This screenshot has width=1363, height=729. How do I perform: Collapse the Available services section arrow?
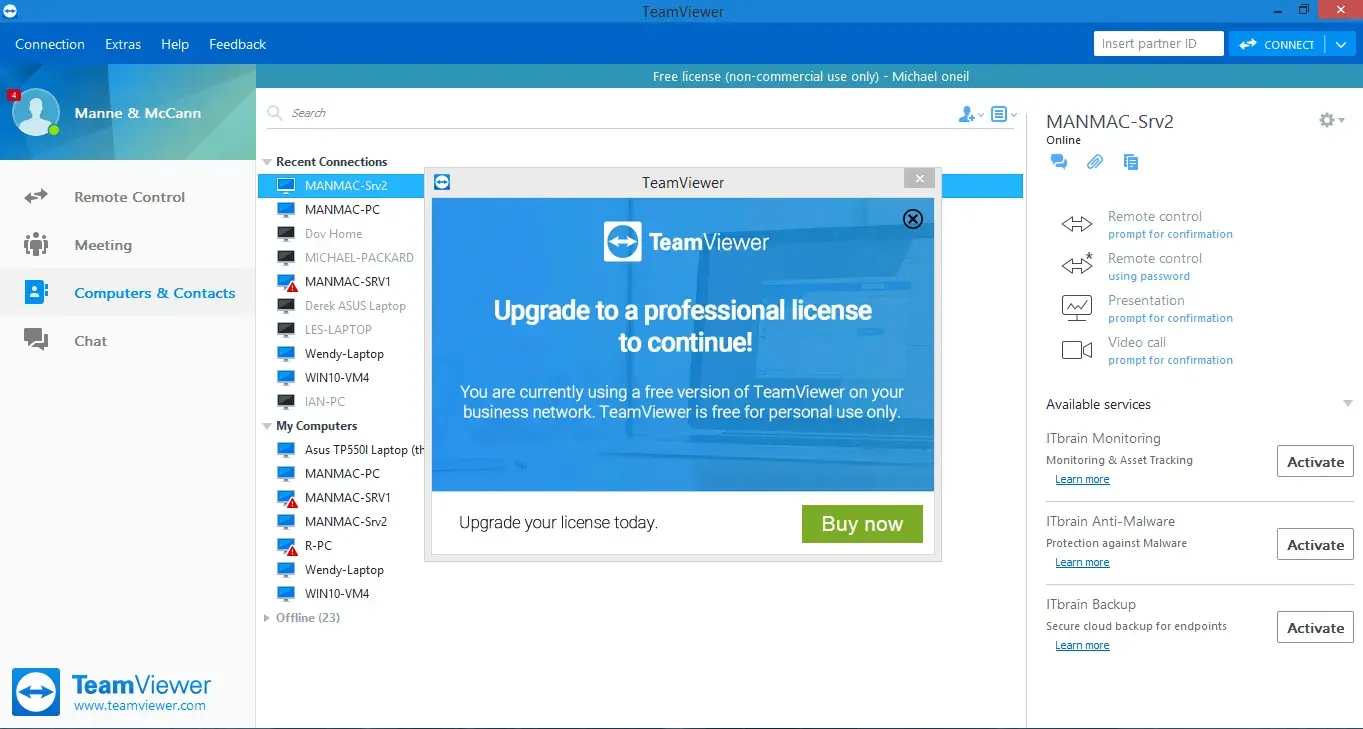pyautogui.click(x=1348, y=404)
